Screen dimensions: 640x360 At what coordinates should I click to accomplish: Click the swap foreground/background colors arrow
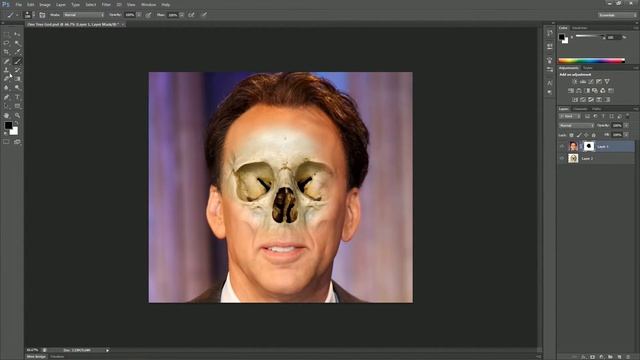[x=16, y=123]
